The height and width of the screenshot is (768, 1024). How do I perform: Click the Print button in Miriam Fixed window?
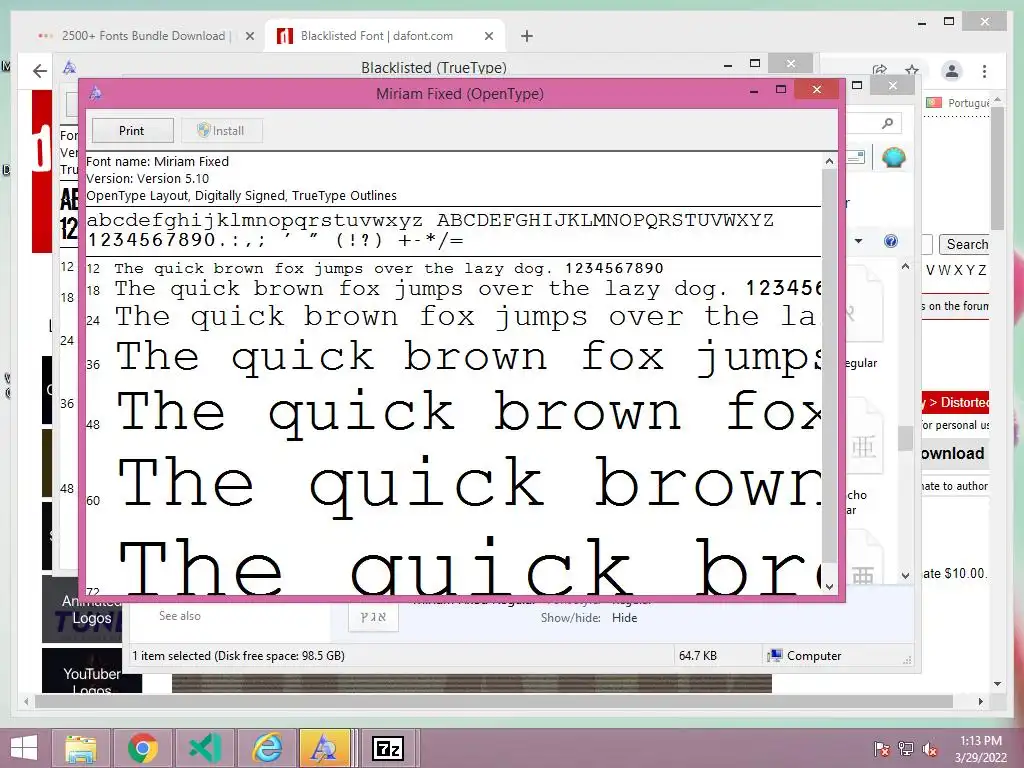(x=133, y=131)
